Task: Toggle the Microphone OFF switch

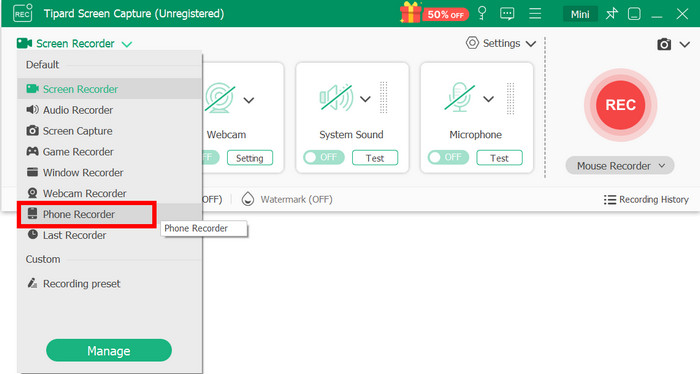Action: 448,157
